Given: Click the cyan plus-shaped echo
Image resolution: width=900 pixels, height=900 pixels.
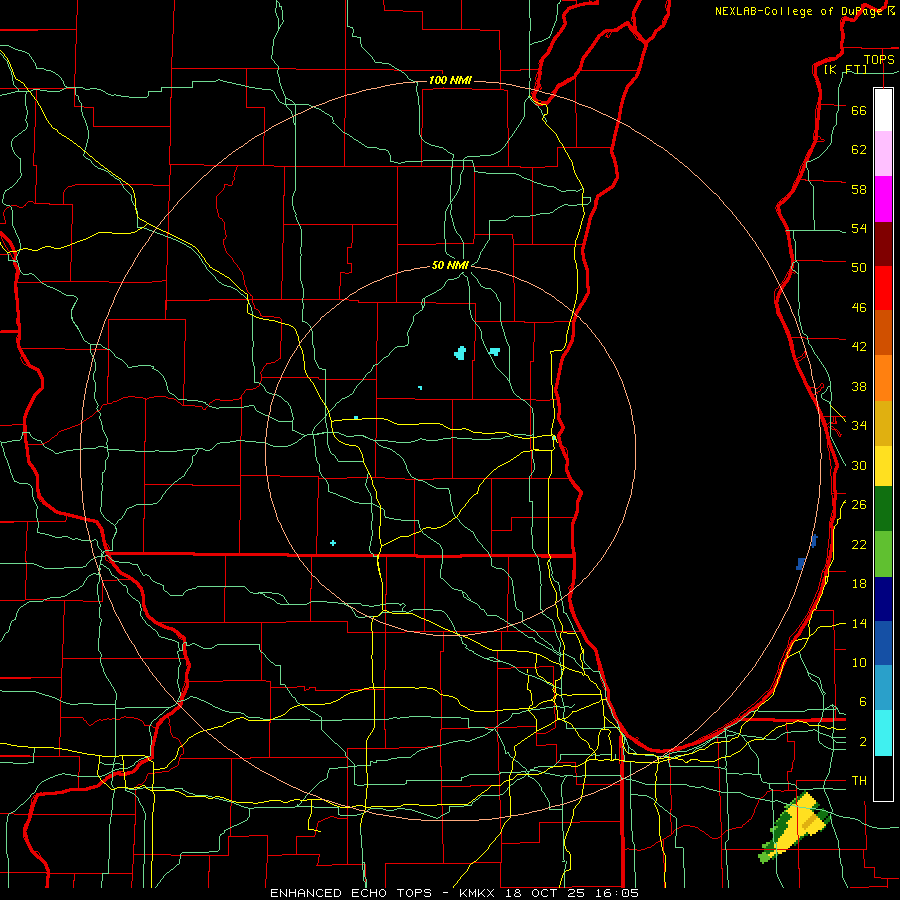Looking at the screenshot, I should pyautogui.click(x=333, y=542).
